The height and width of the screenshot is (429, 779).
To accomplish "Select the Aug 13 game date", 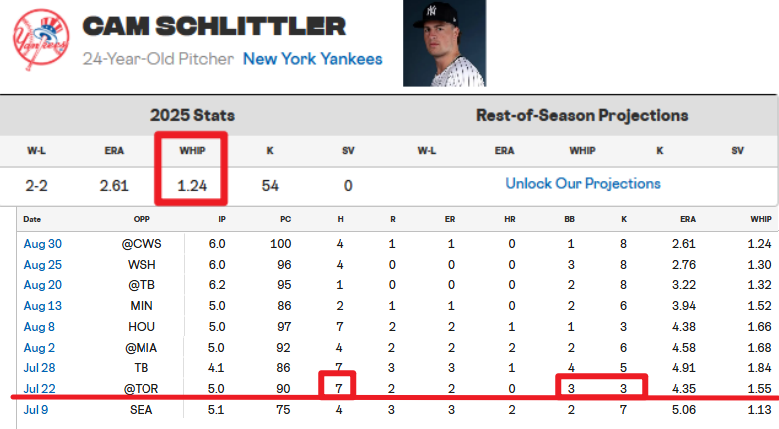I will point(43,306).
